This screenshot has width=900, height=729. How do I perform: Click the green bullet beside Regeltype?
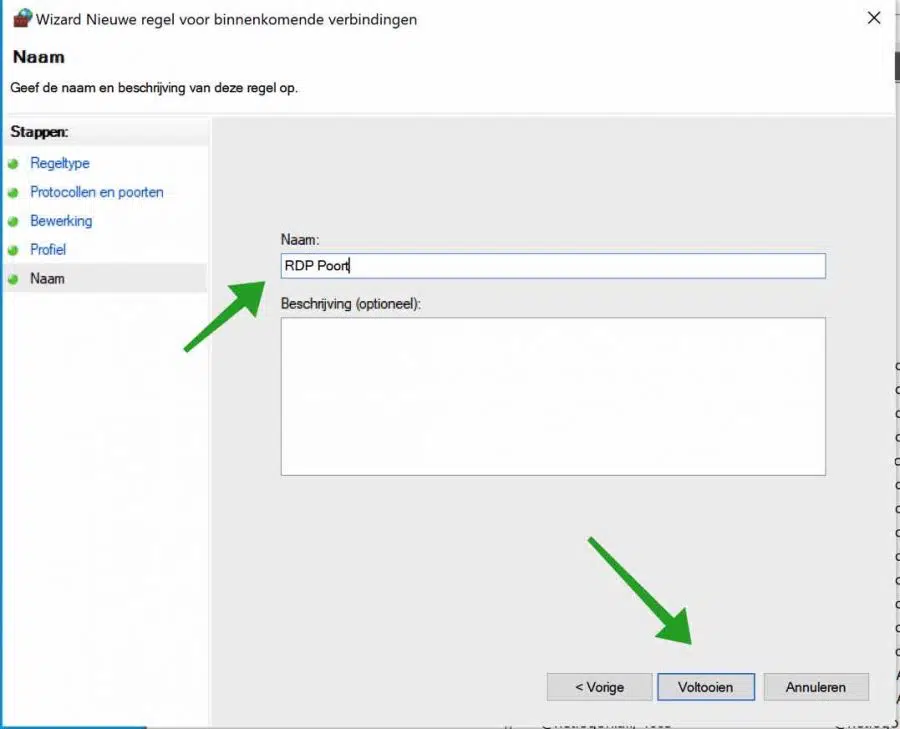click(x=13, y=164)
